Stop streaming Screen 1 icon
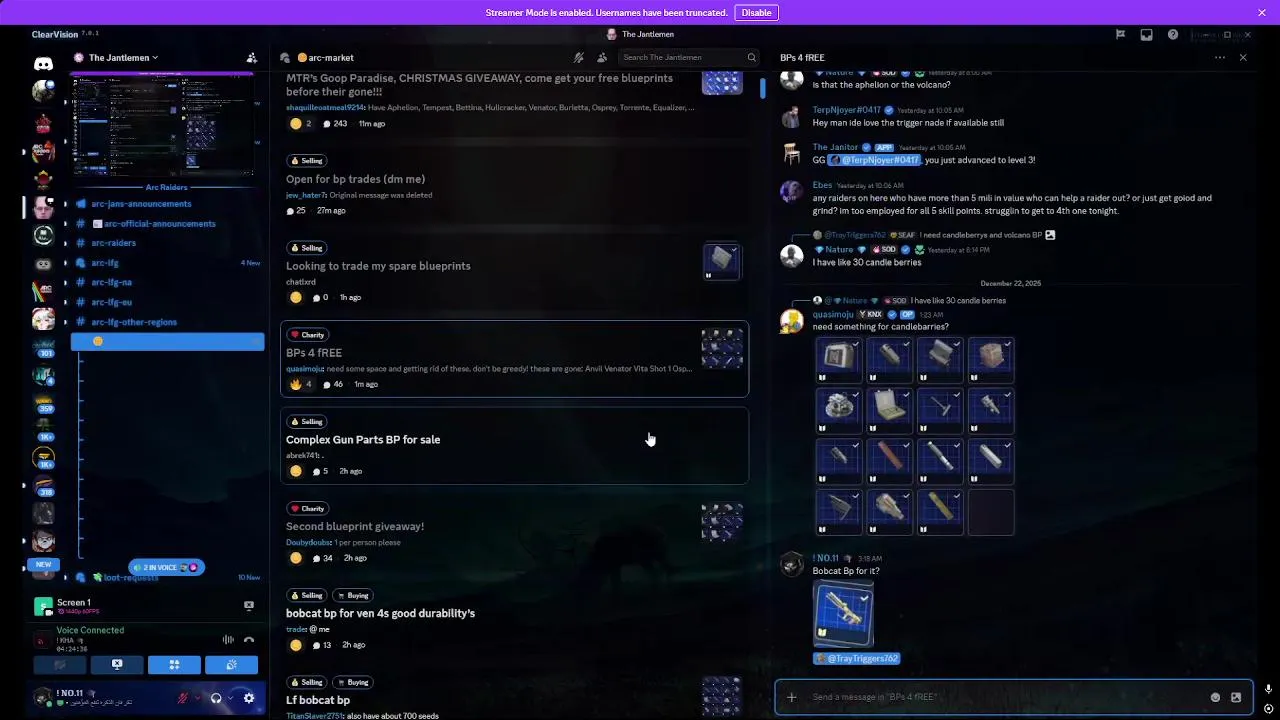 249,605
